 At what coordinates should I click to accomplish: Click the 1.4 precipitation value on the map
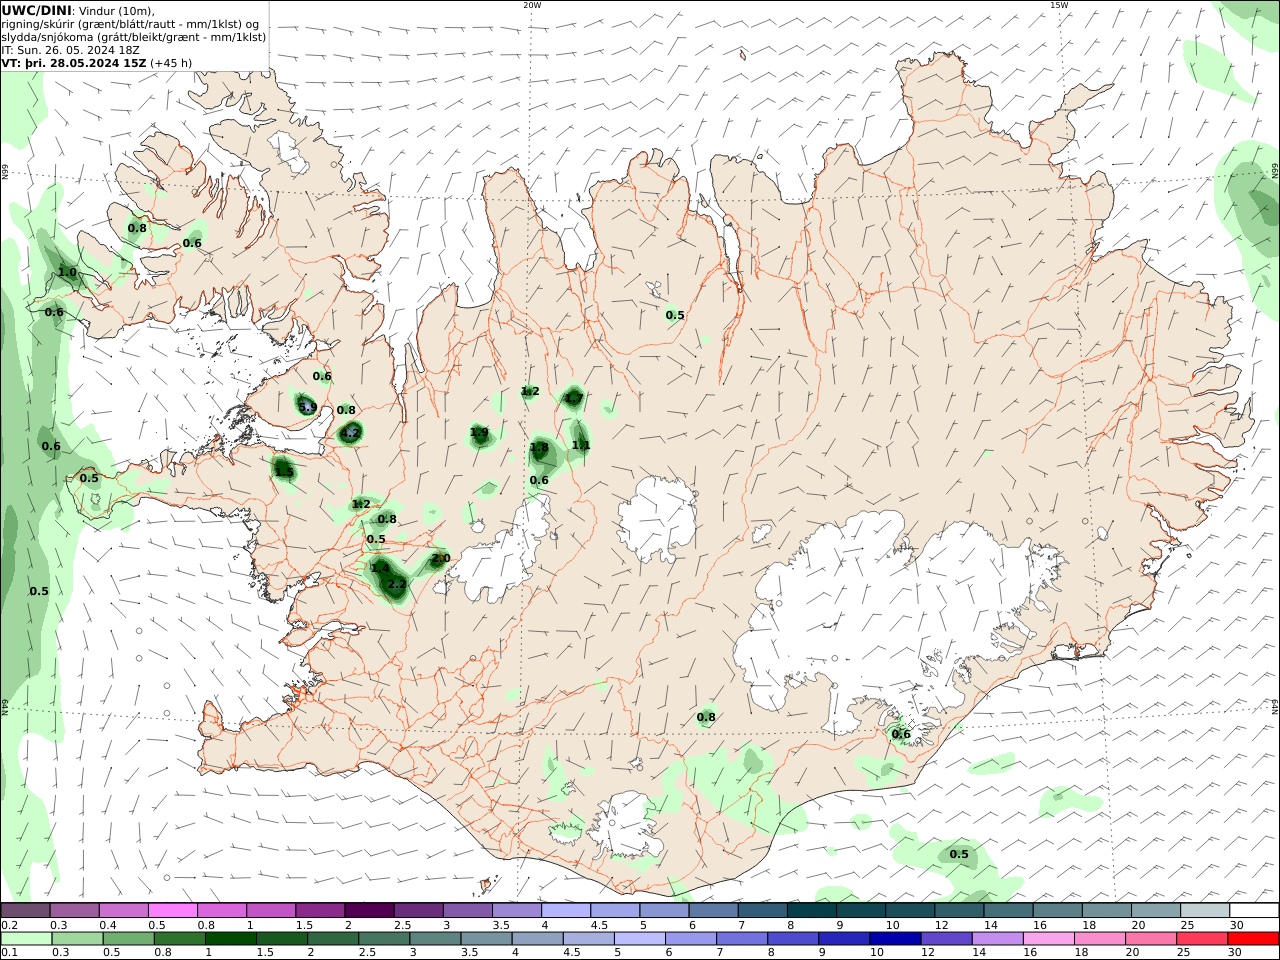click(379, 568)
